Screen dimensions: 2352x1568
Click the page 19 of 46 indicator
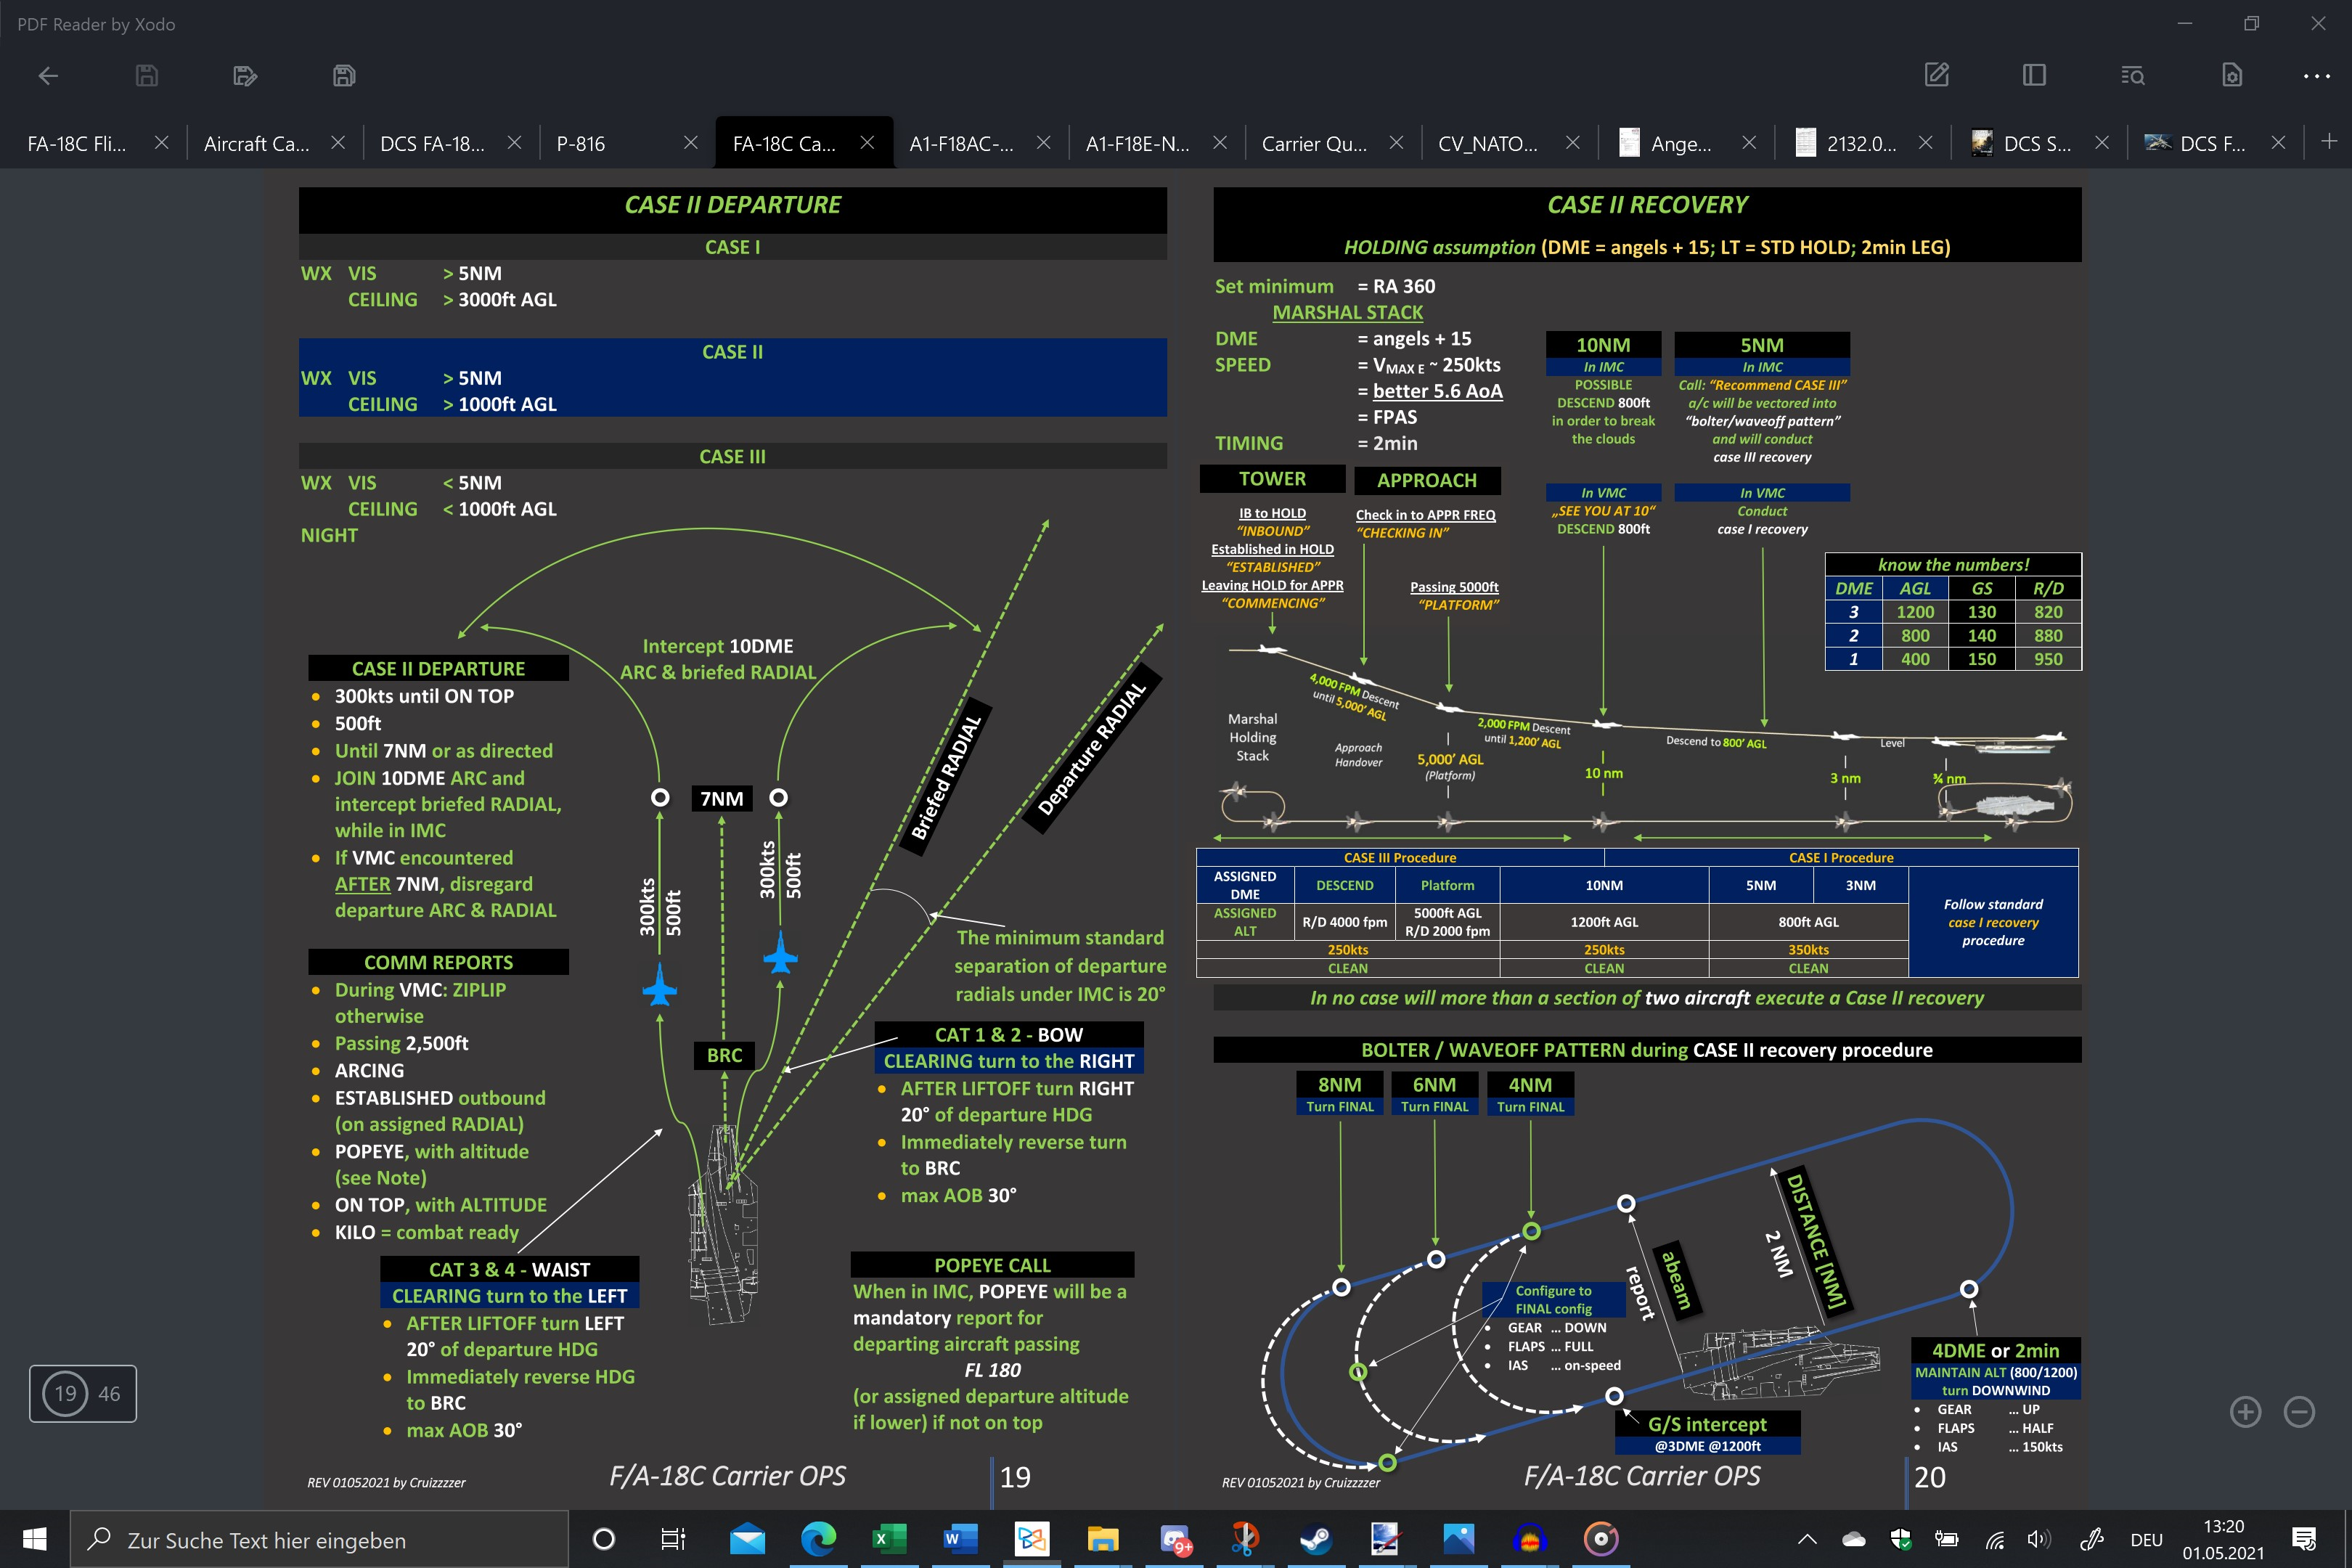click(x=83, y=1393)
